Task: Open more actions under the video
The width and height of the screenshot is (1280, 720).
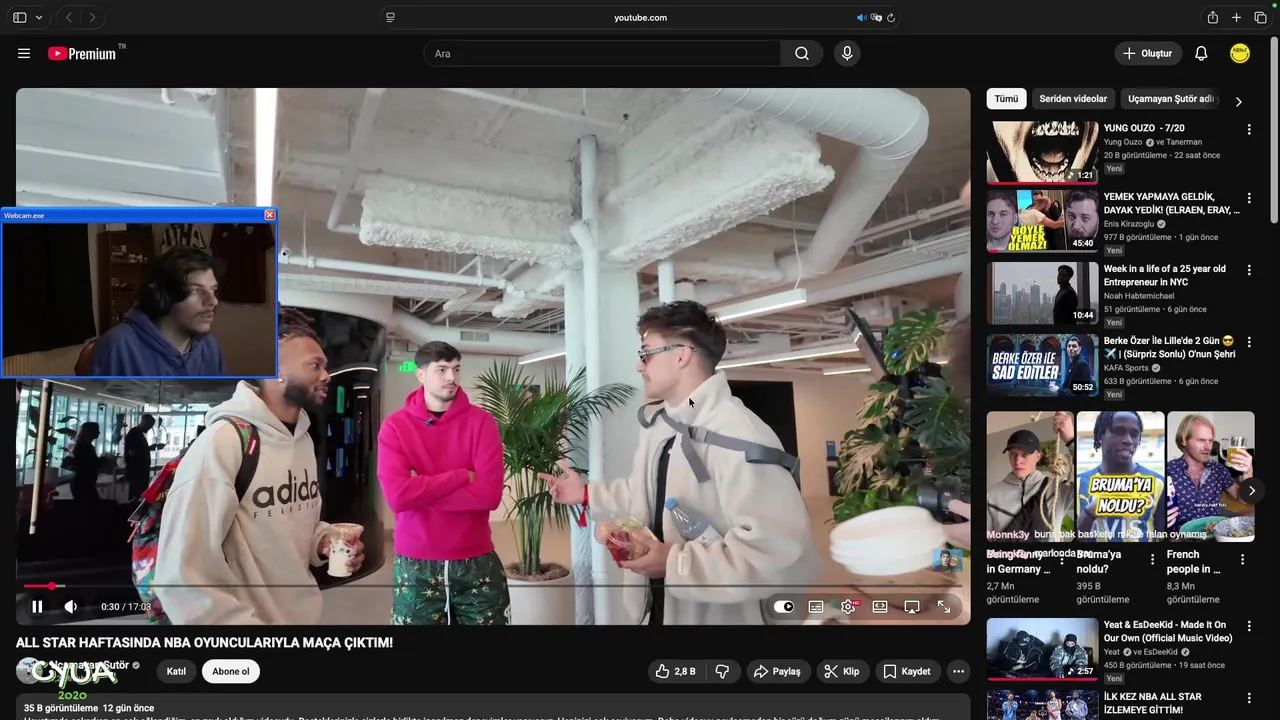Action: (958, 671)
